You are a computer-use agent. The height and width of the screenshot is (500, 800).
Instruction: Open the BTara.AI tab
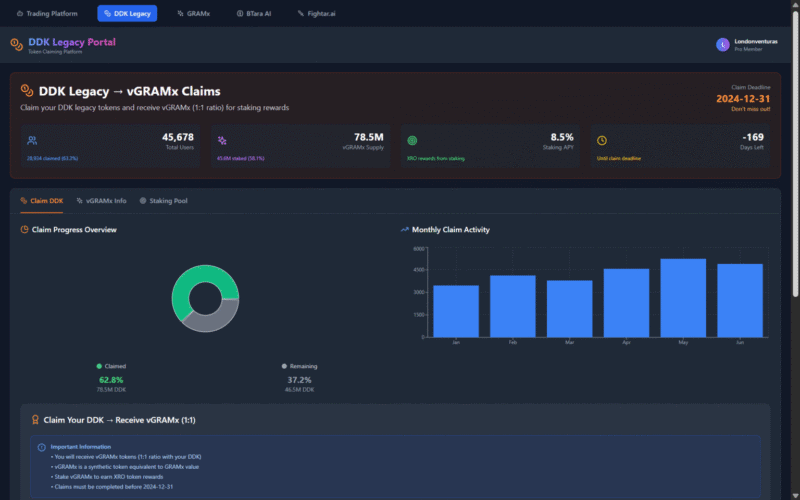coord(254,14)
